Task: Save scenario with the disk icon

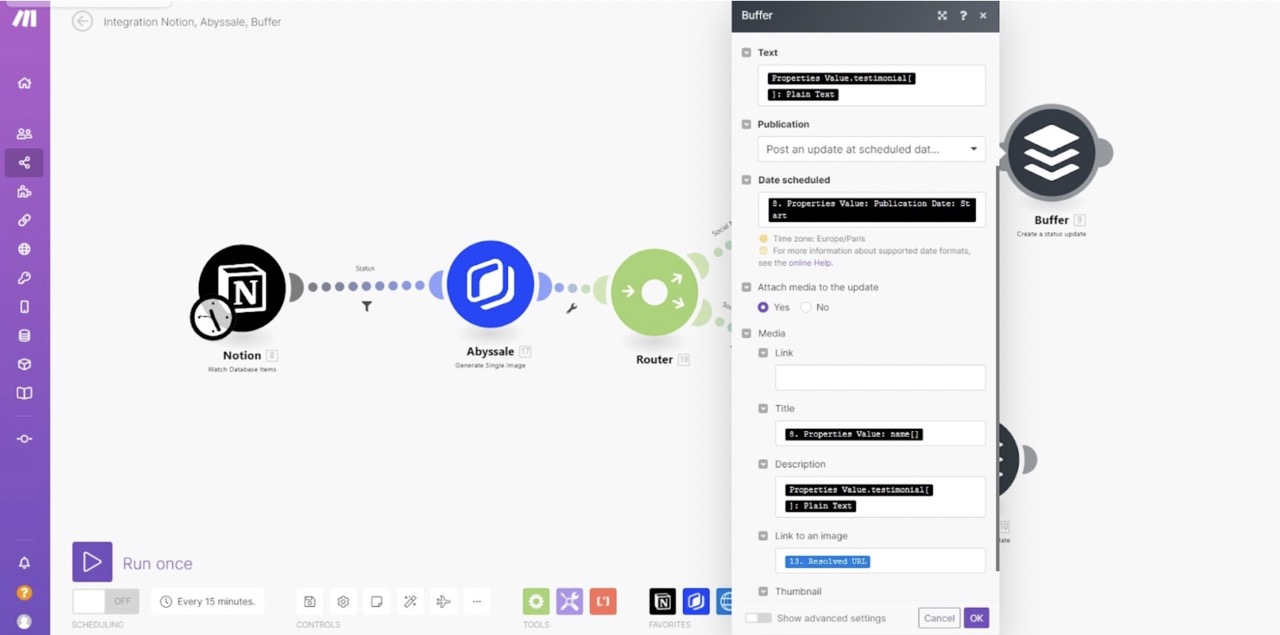Action: (310, 601)
